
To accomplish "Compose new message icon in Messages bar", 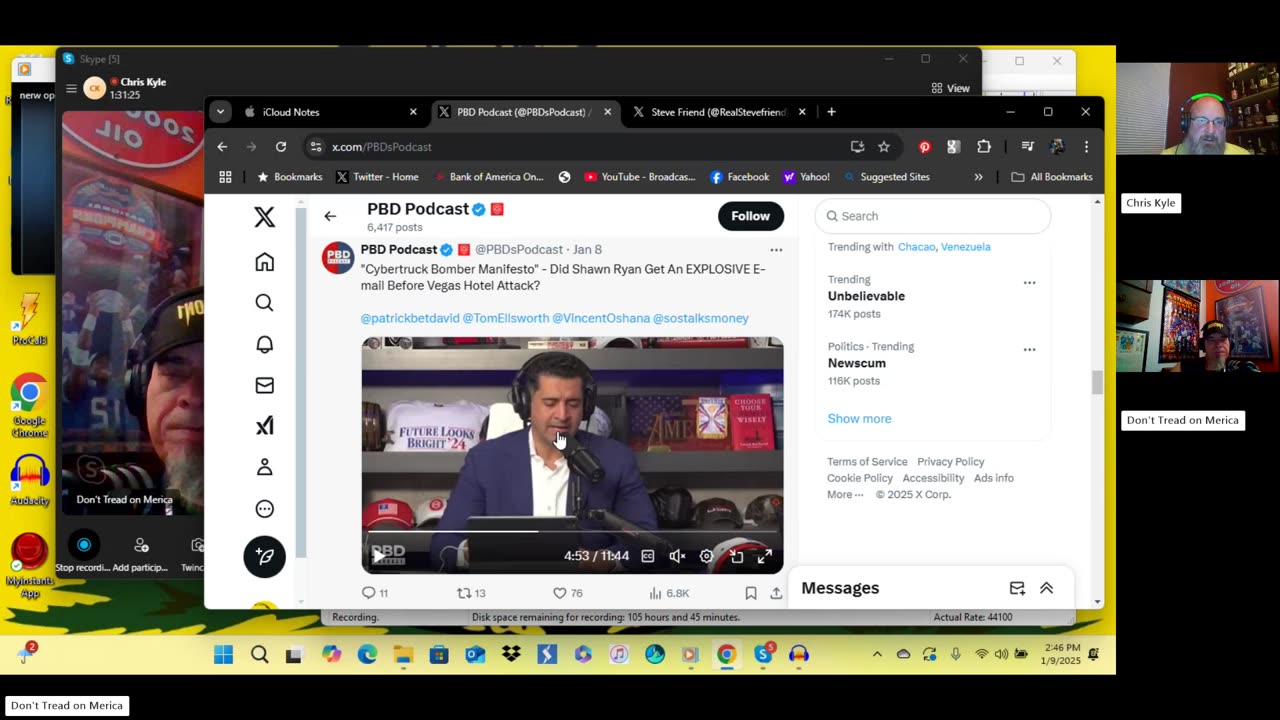I will coord(1017,588).
